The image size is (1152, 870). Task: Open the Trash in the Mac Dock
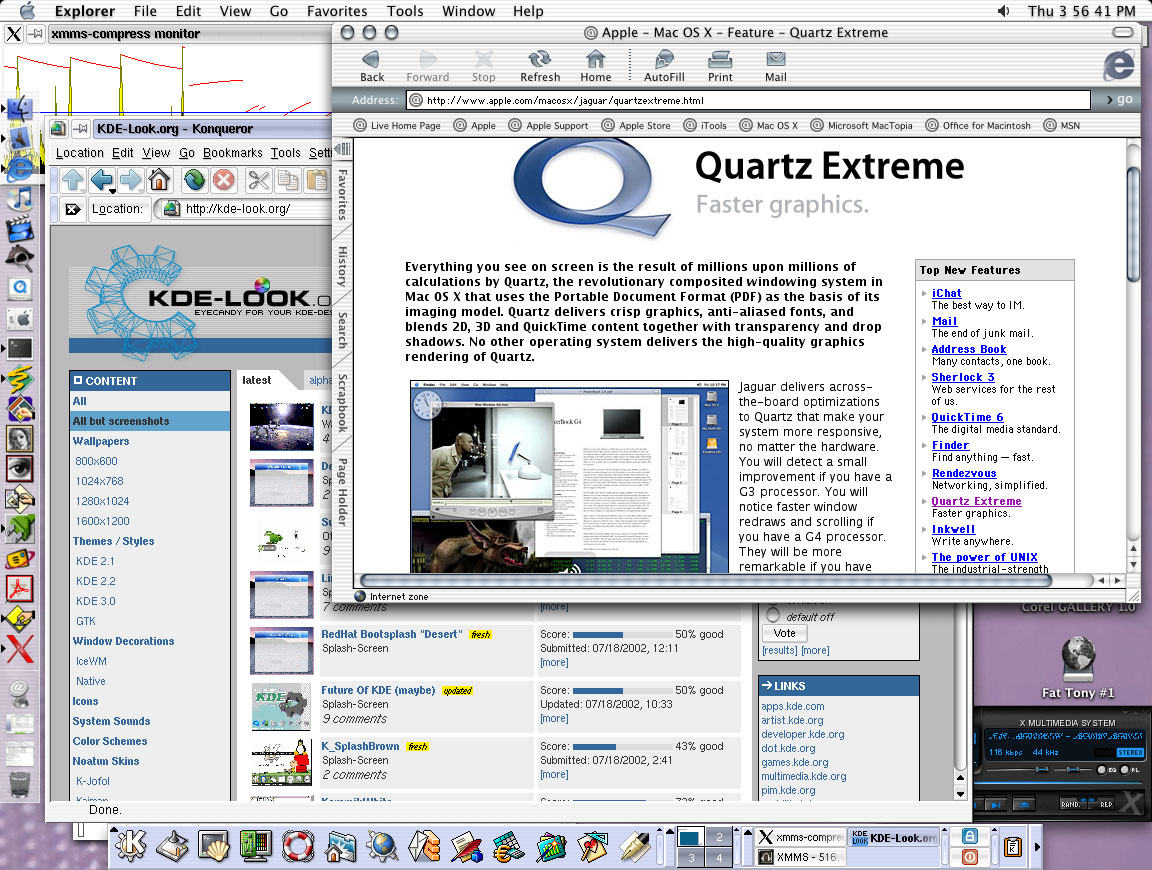coord(20,783)
